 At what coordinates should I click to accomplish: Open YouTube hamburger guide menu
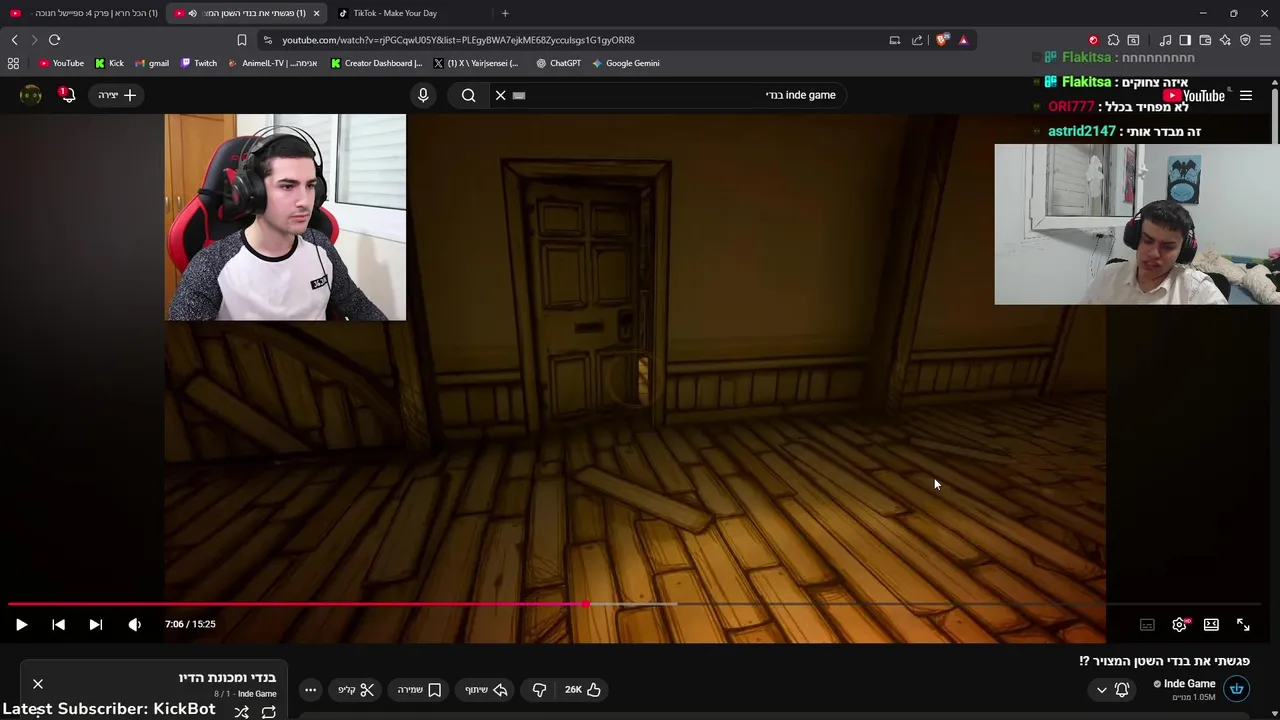coord(1246,96)
